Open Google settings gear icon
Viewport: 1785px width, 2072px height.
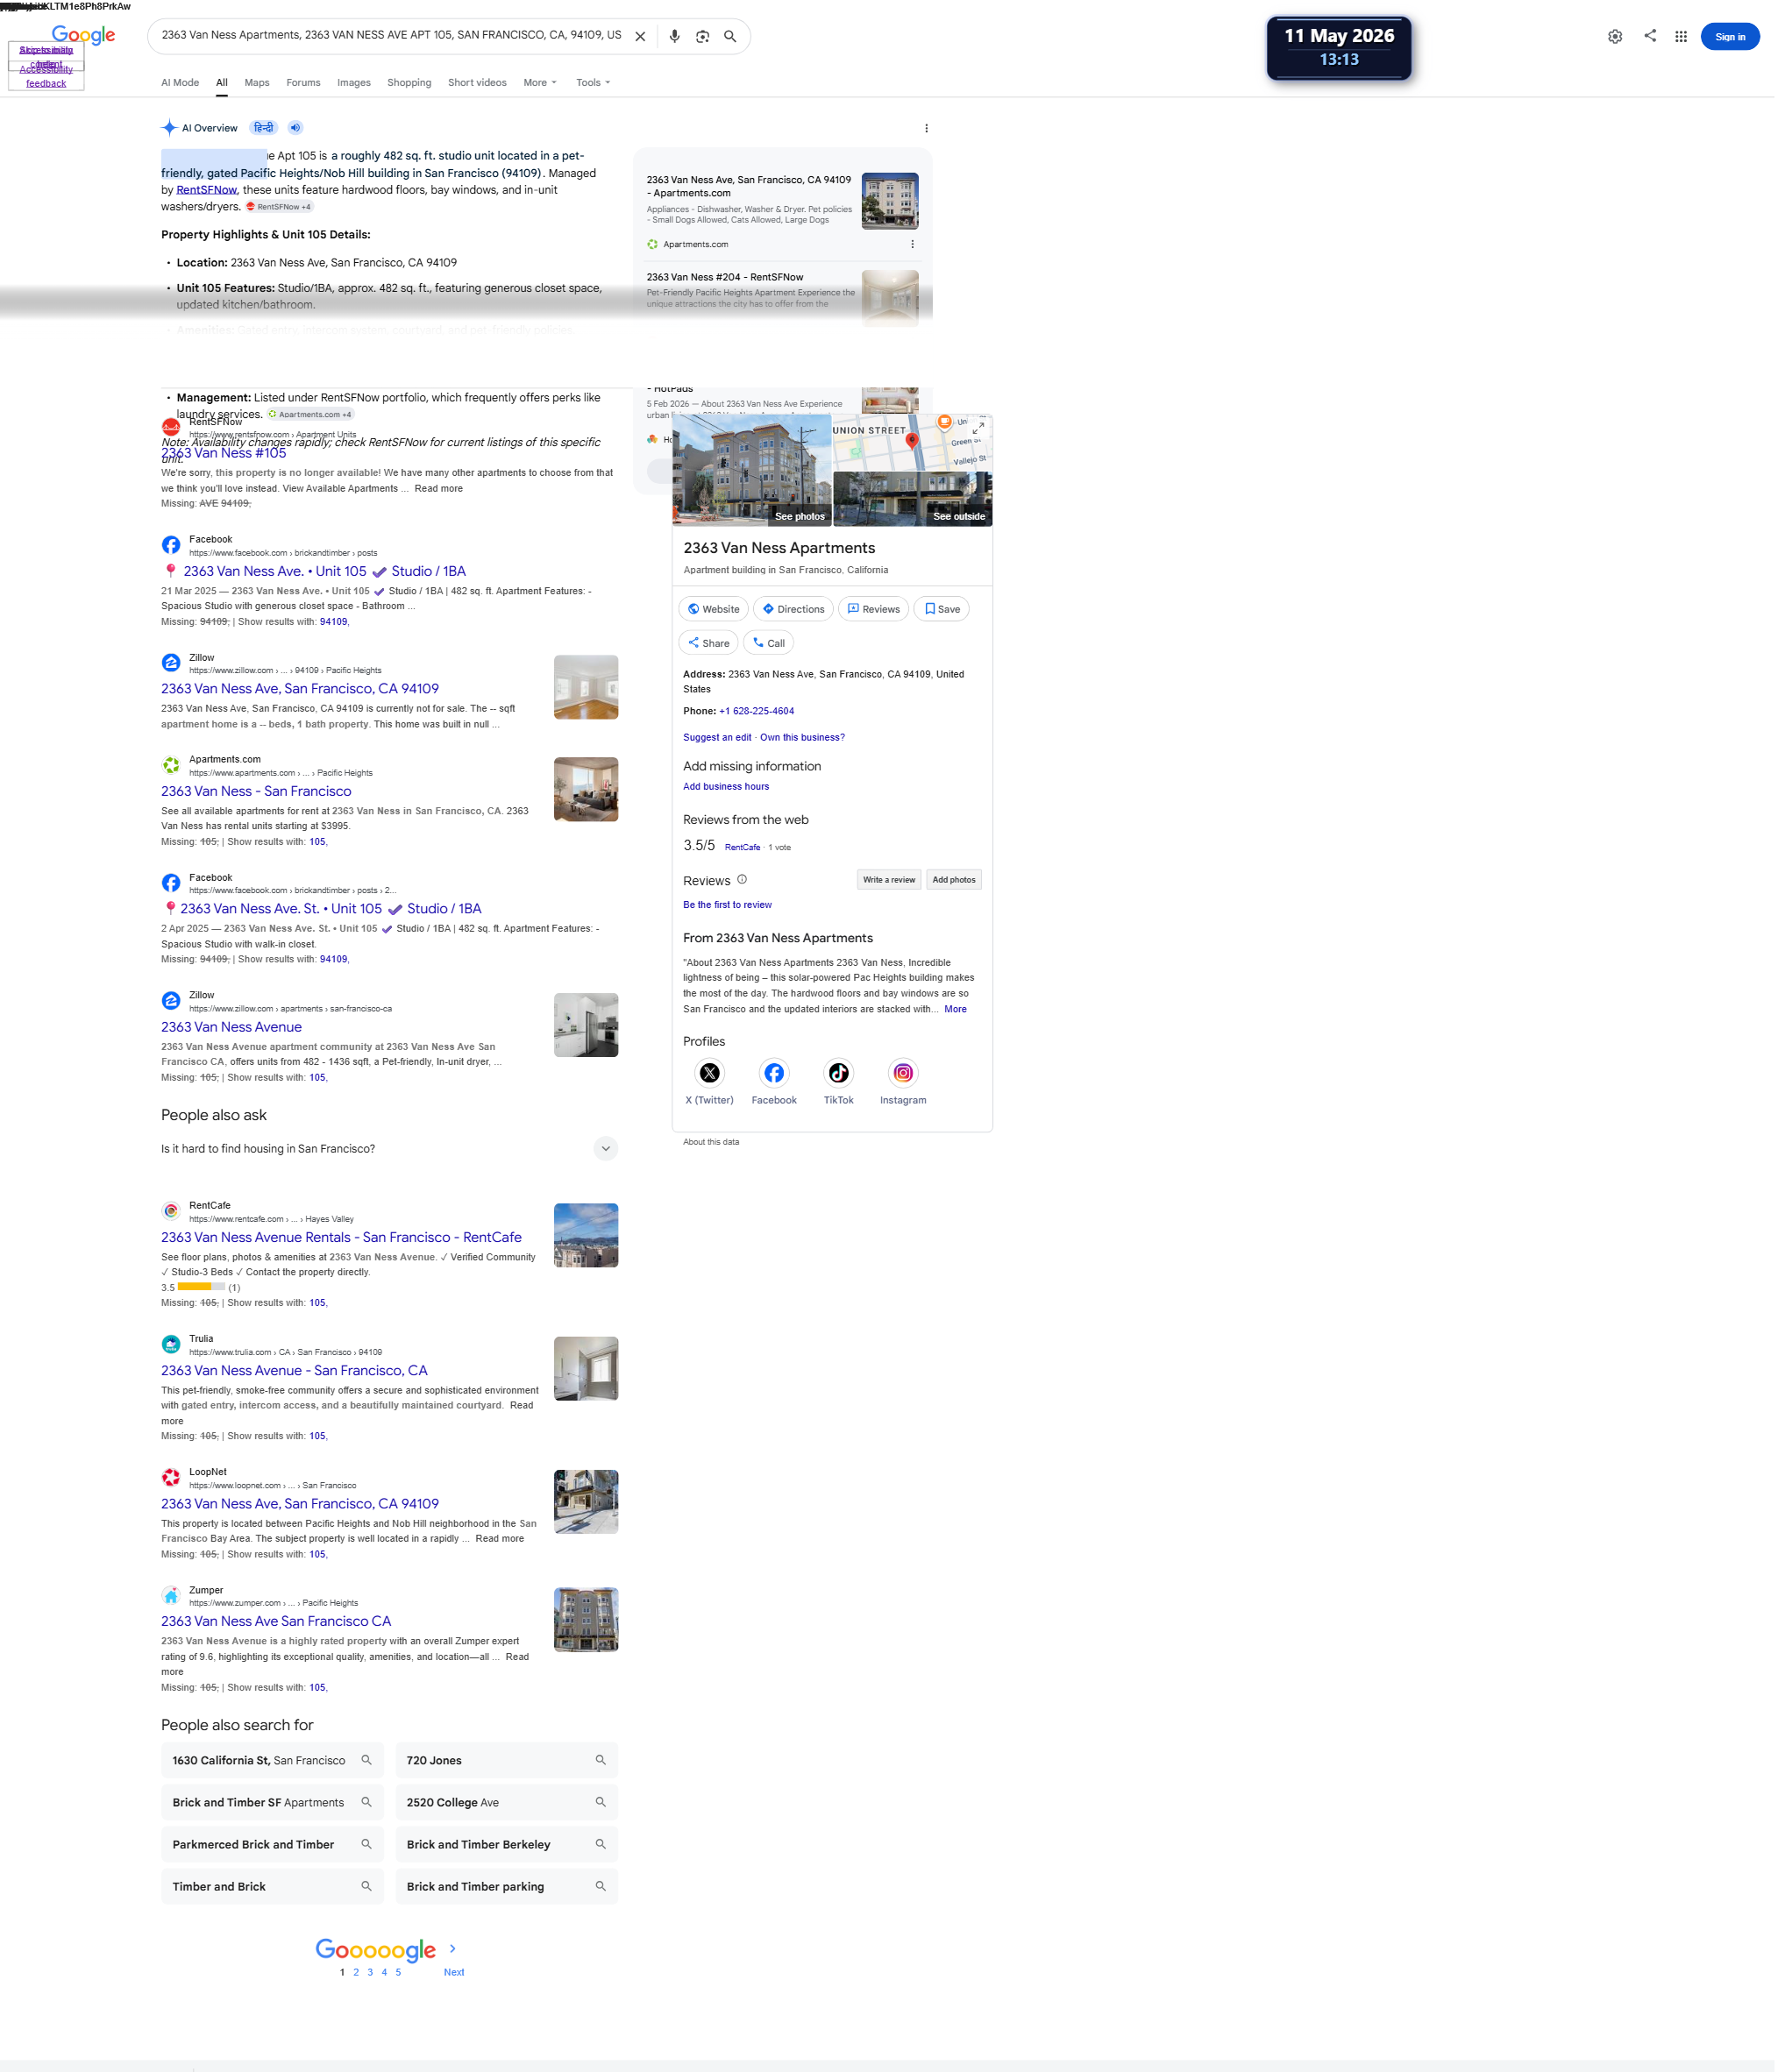(1624, 37)
